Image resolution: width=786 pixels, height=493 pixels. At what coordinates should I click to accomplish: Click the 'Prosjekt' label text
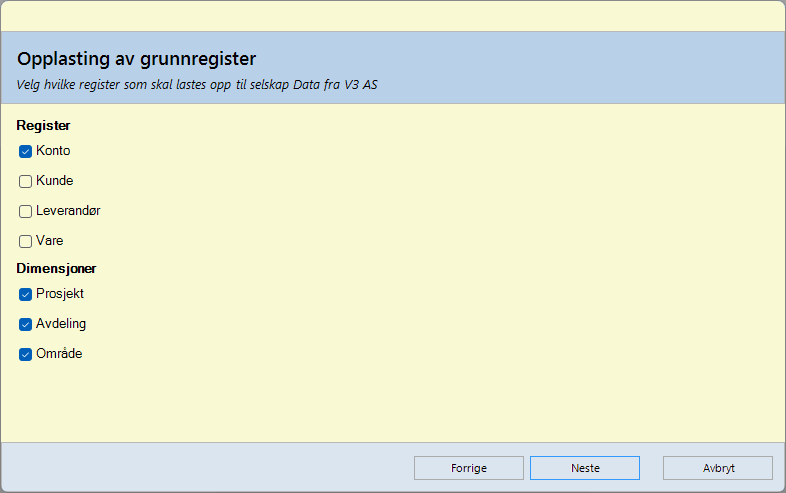[60, 294]
